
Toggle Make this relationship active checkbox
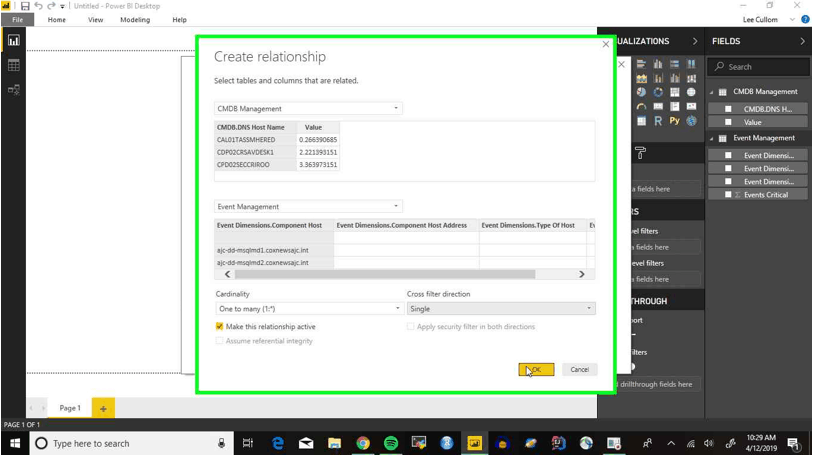pyautogui.click(x=220, y=327)
